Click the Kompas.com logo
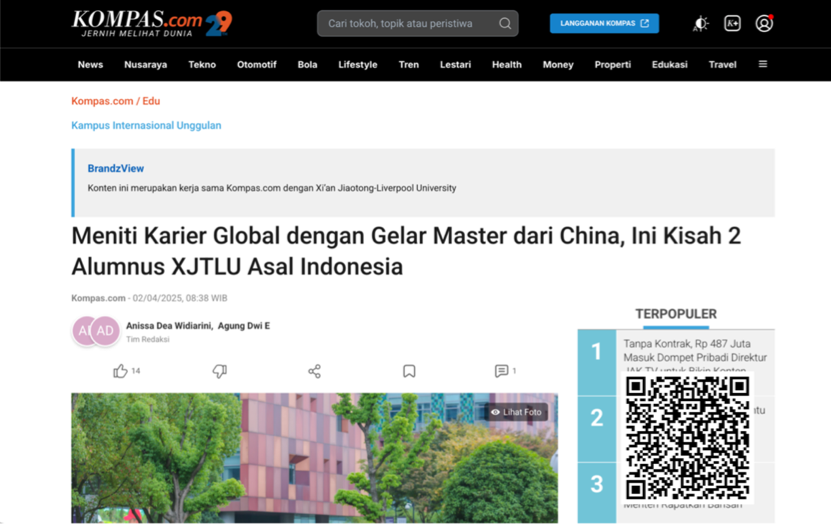The width and height of the screenshot is (831, 527). (152, 24)
